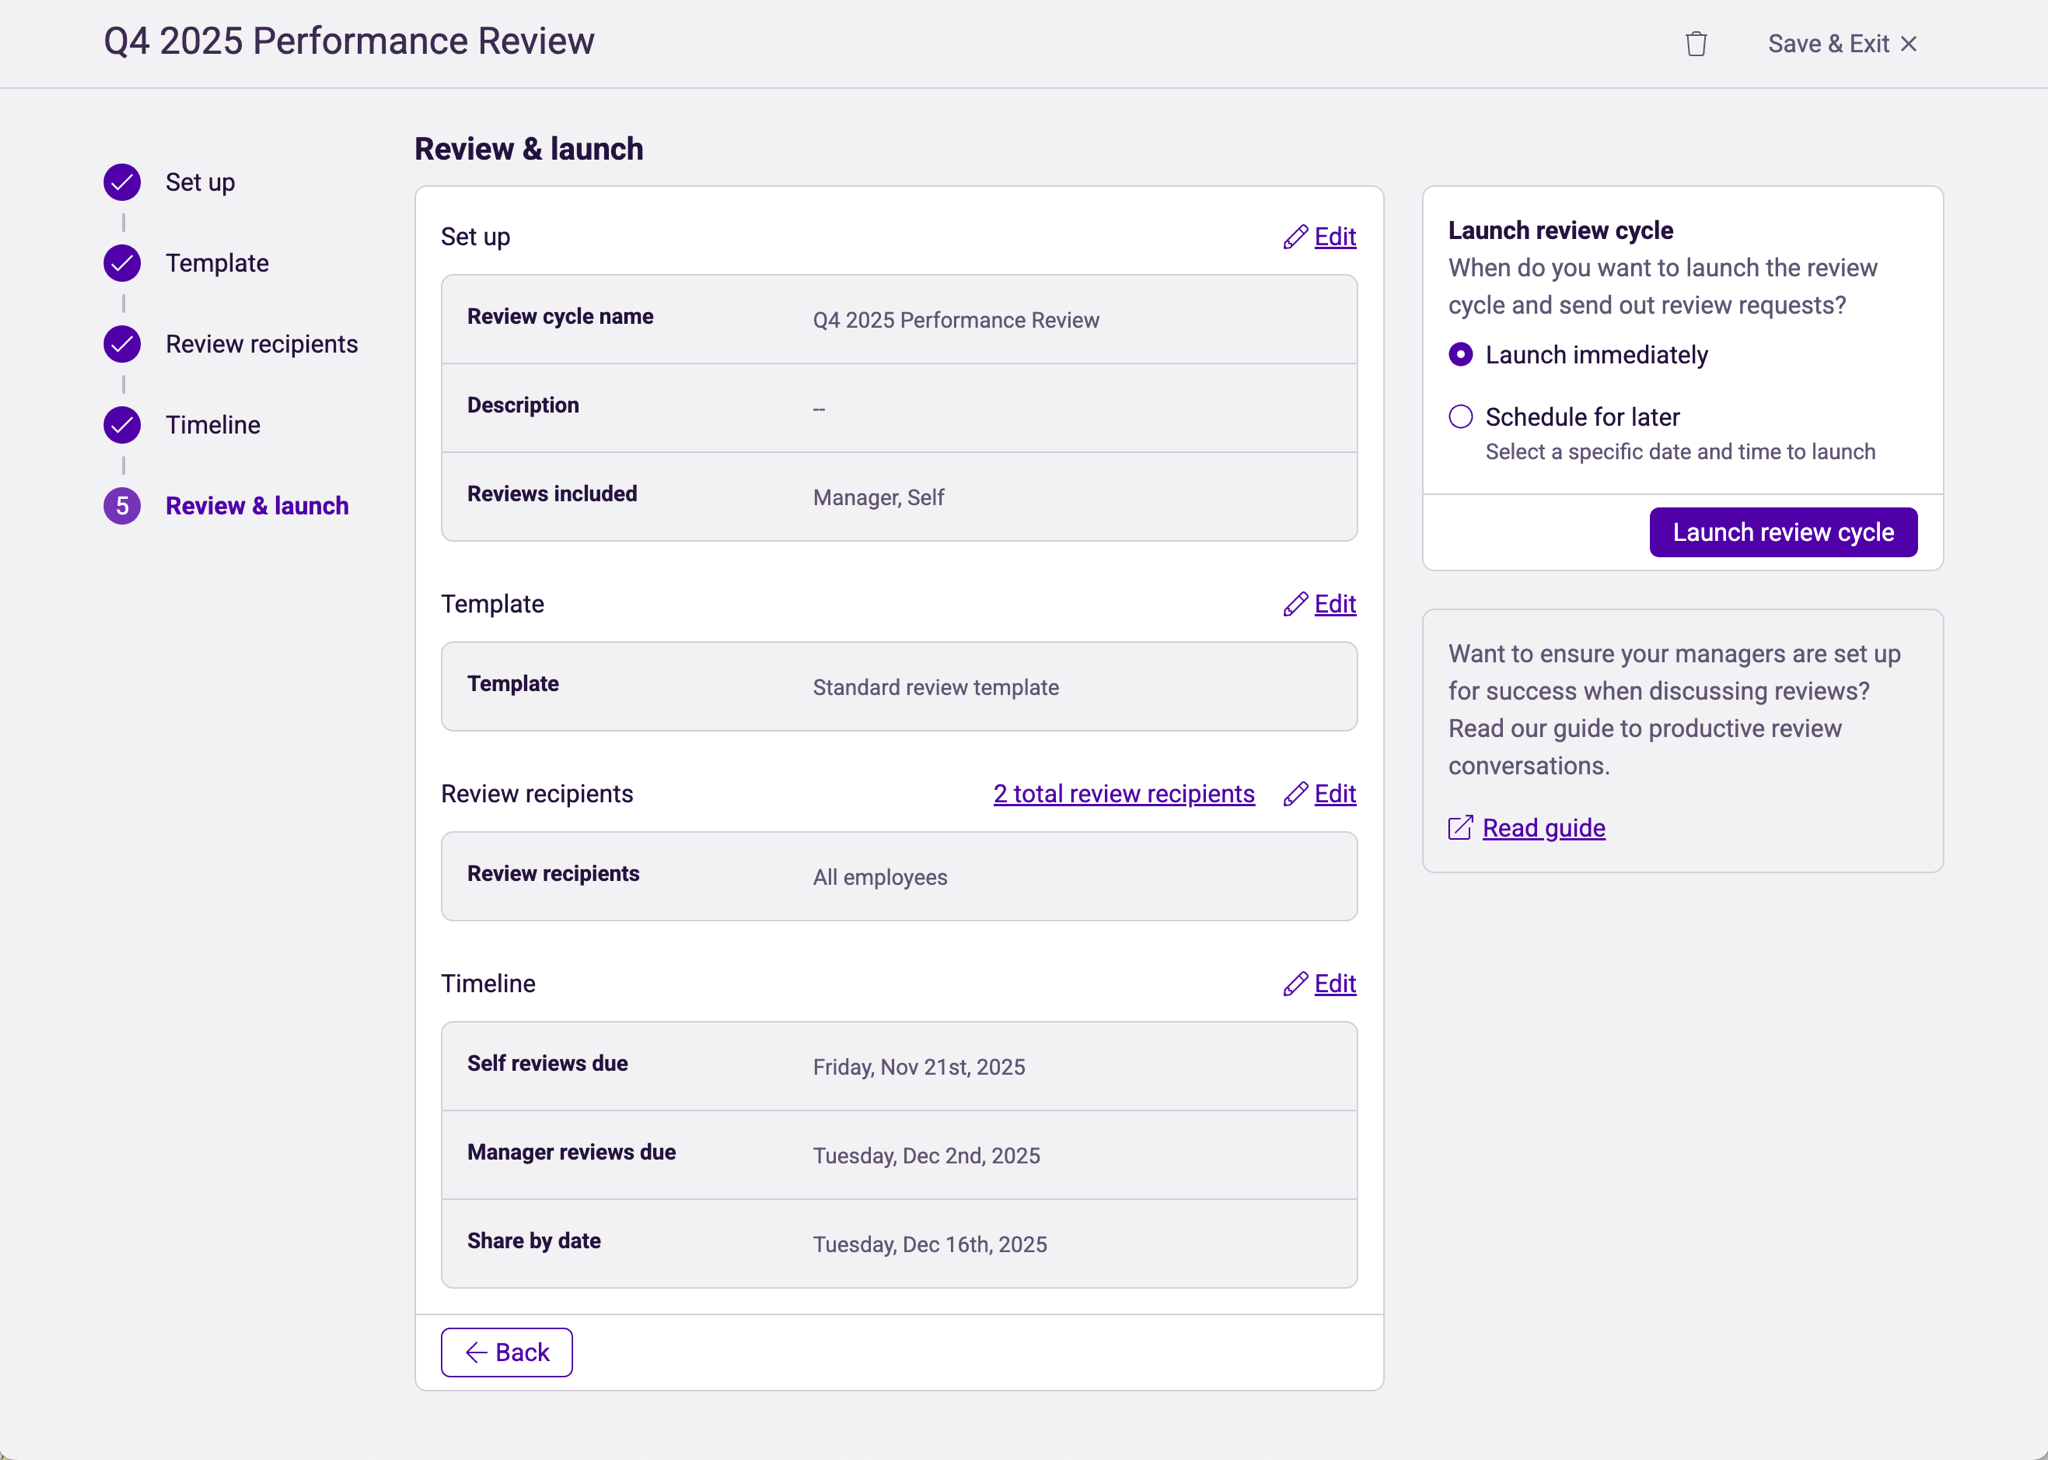2048x1460 pixels.
Task: Go to Template step in sidebar
Action: (217, 263)
